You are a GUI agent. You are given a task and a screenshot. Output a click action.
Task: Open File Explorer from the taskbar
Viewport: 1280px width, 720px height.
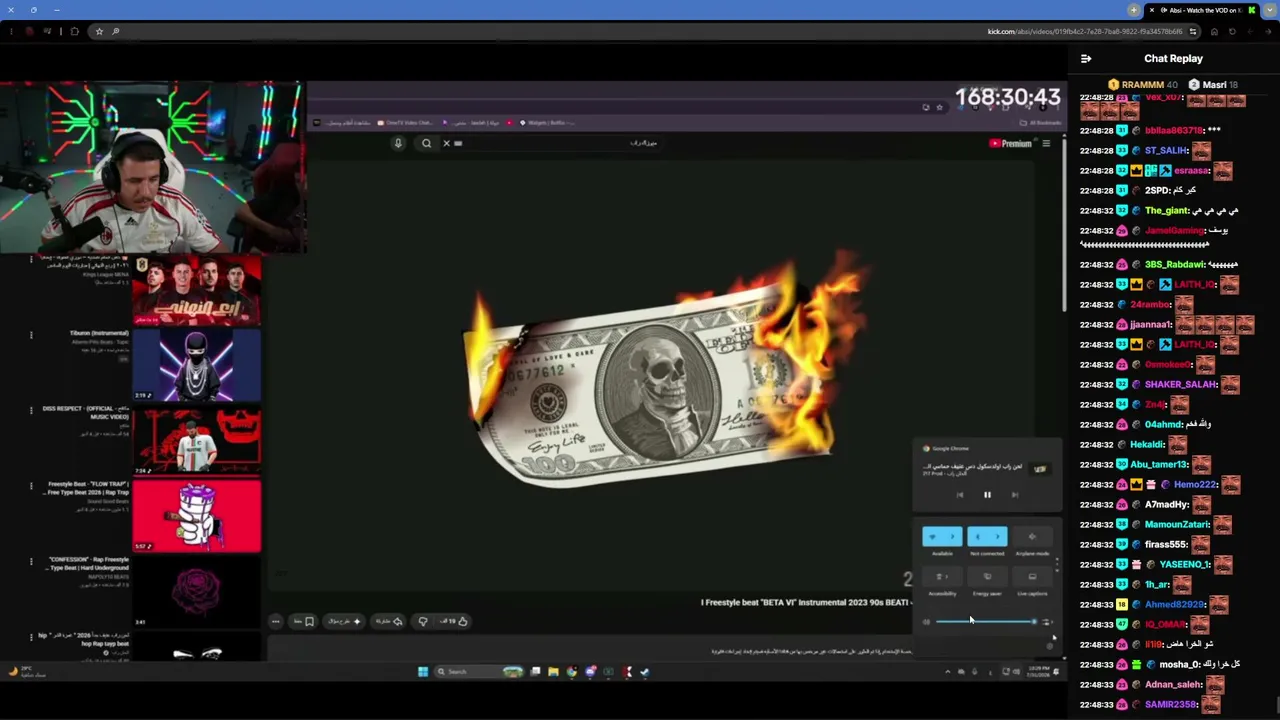point(553,672)
